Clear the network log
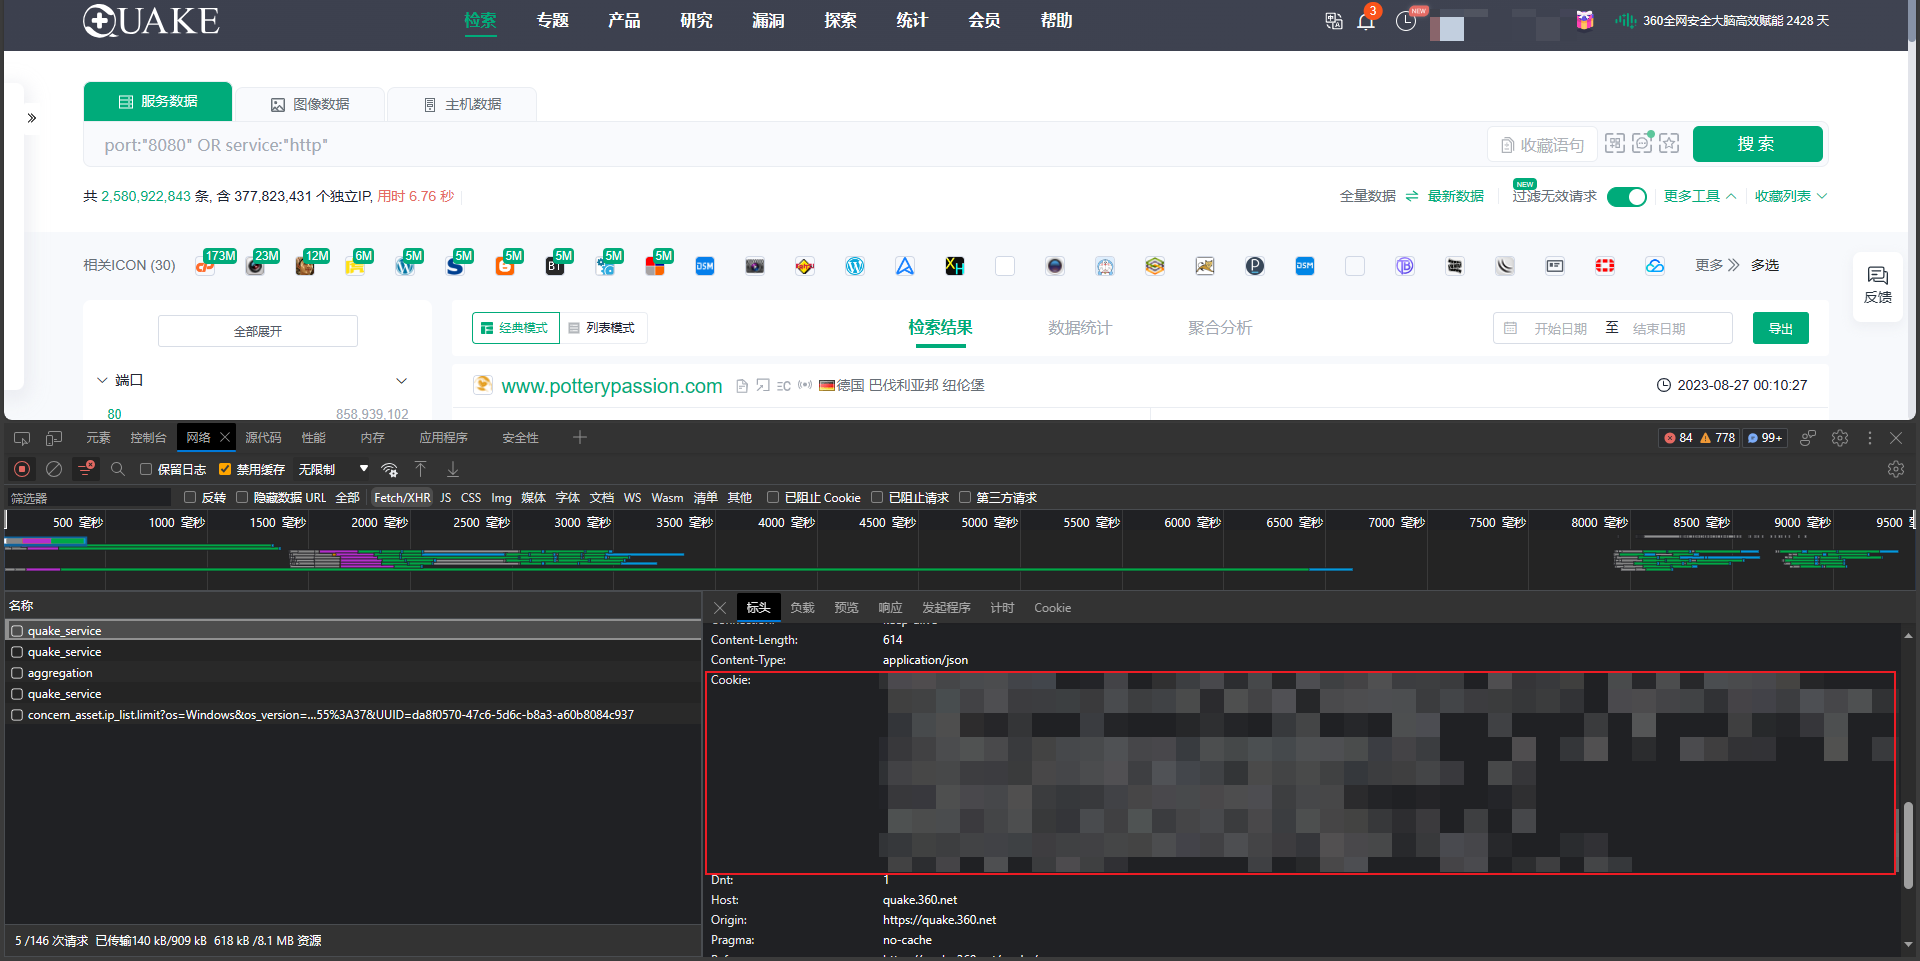Viewport: 1920px width, 961px height. [54, 469]
